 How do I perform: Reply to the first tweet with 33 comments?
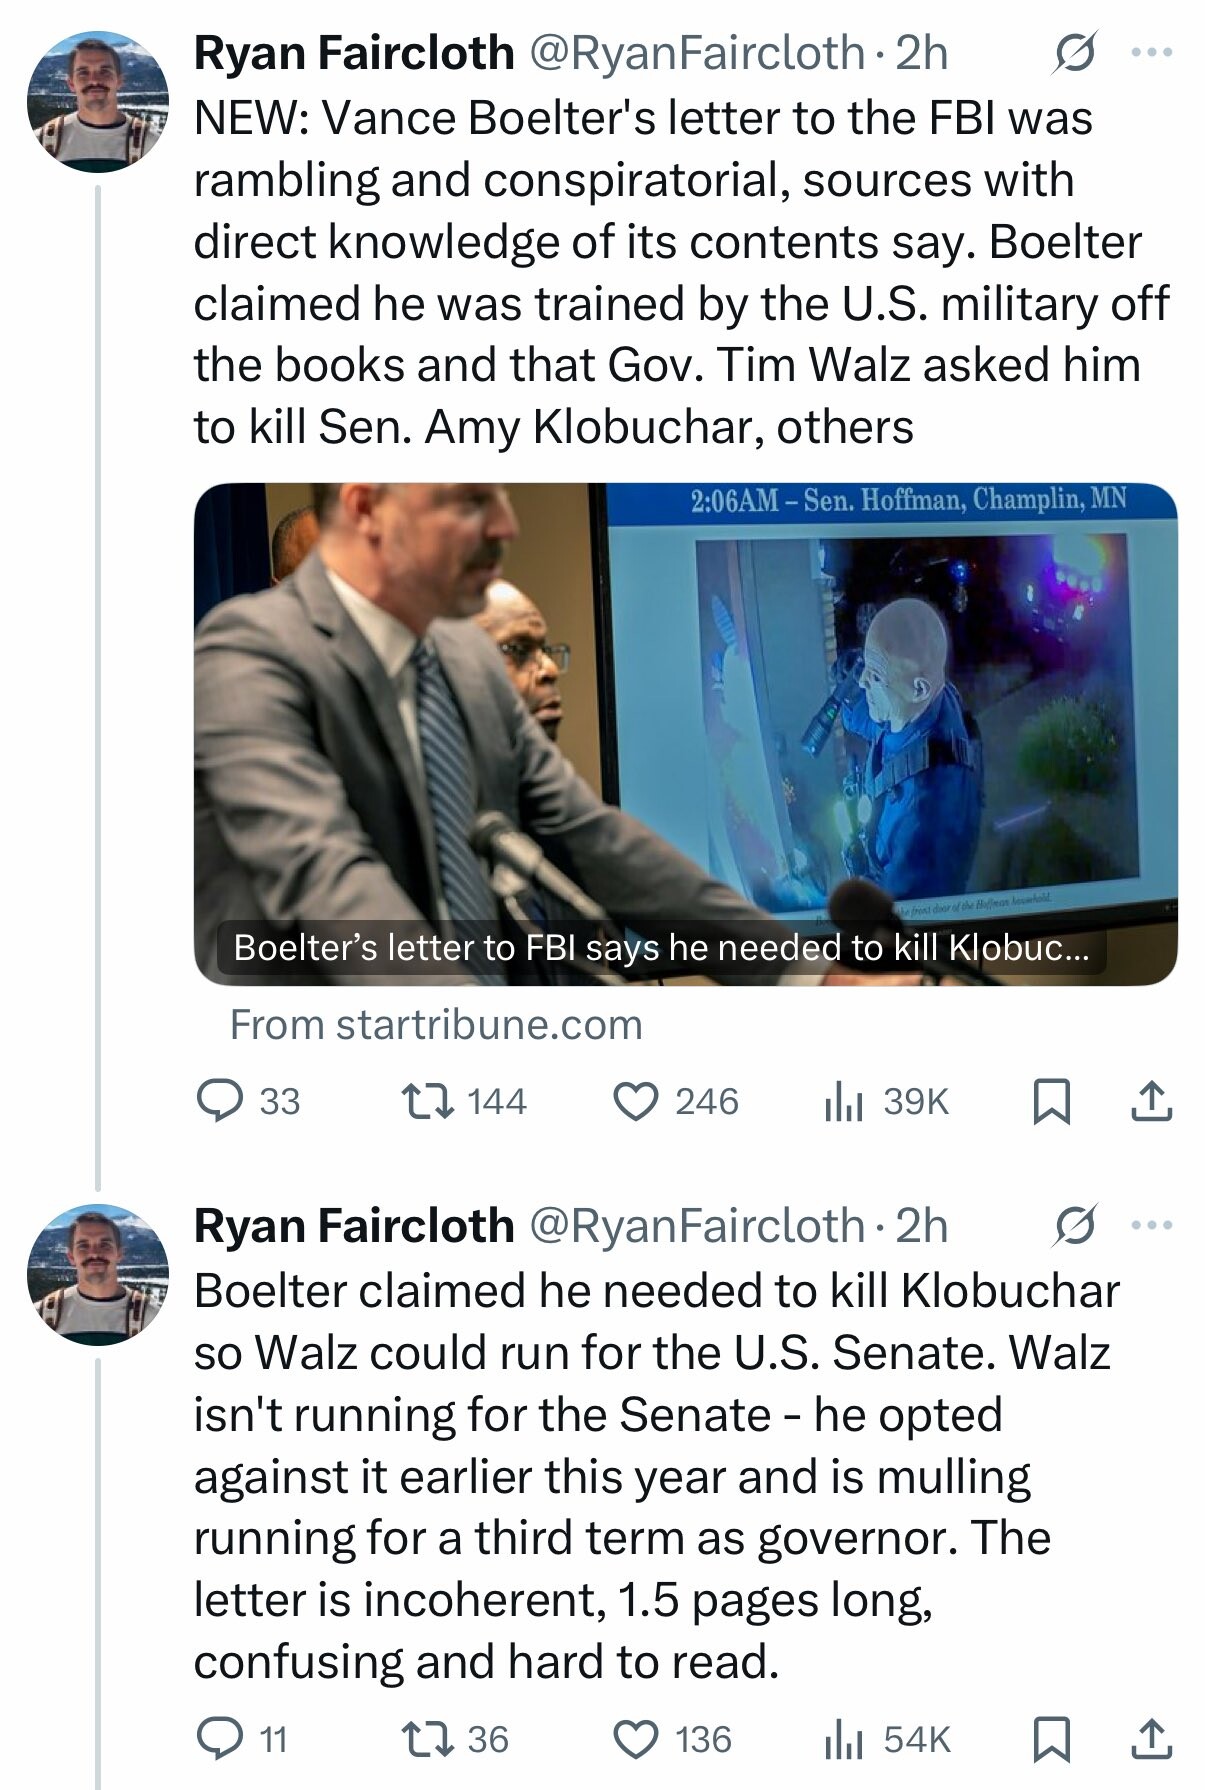(249, 1101)
